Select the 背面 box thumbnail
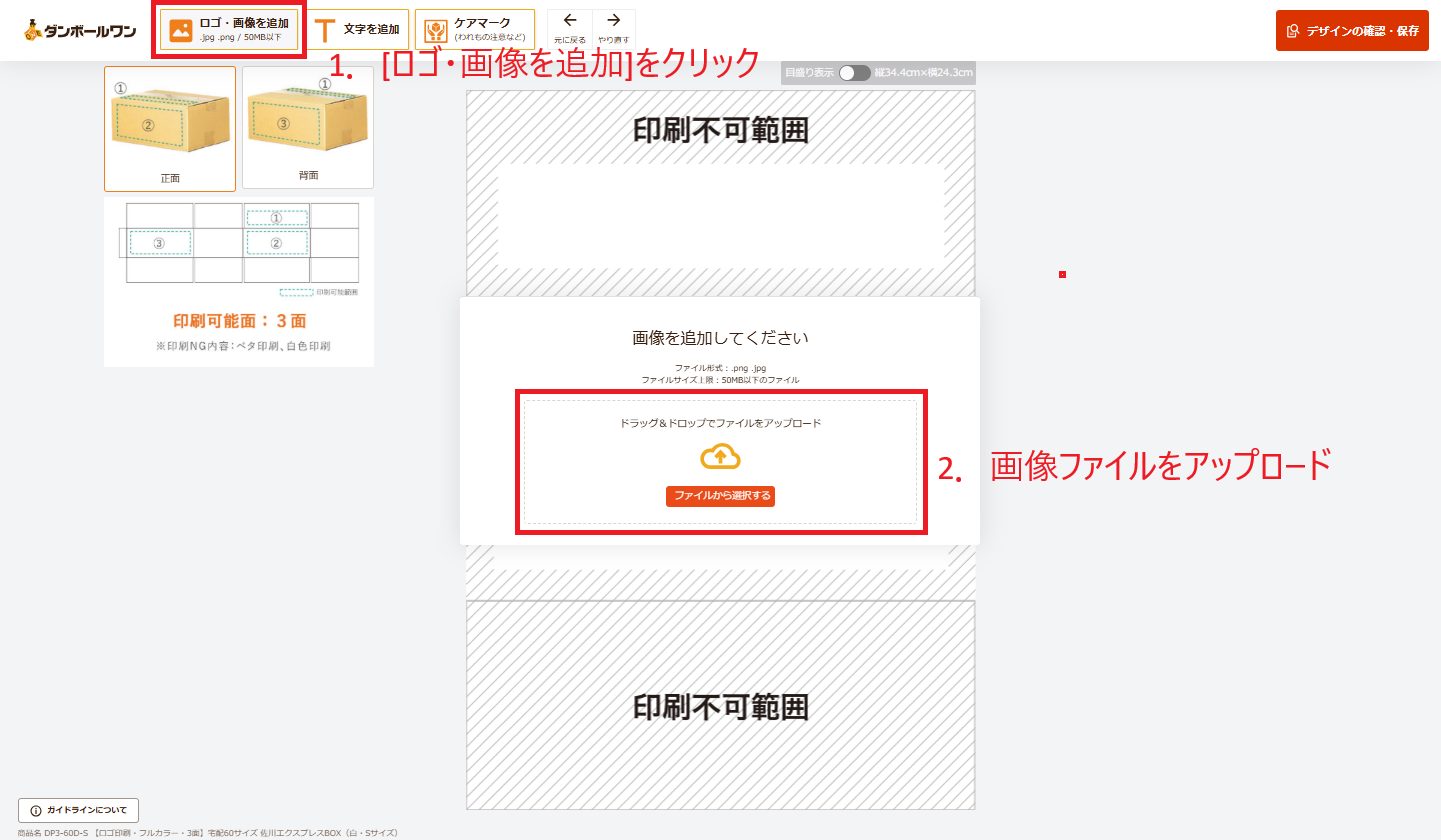1441x840 pixels. tap(308, 128)
